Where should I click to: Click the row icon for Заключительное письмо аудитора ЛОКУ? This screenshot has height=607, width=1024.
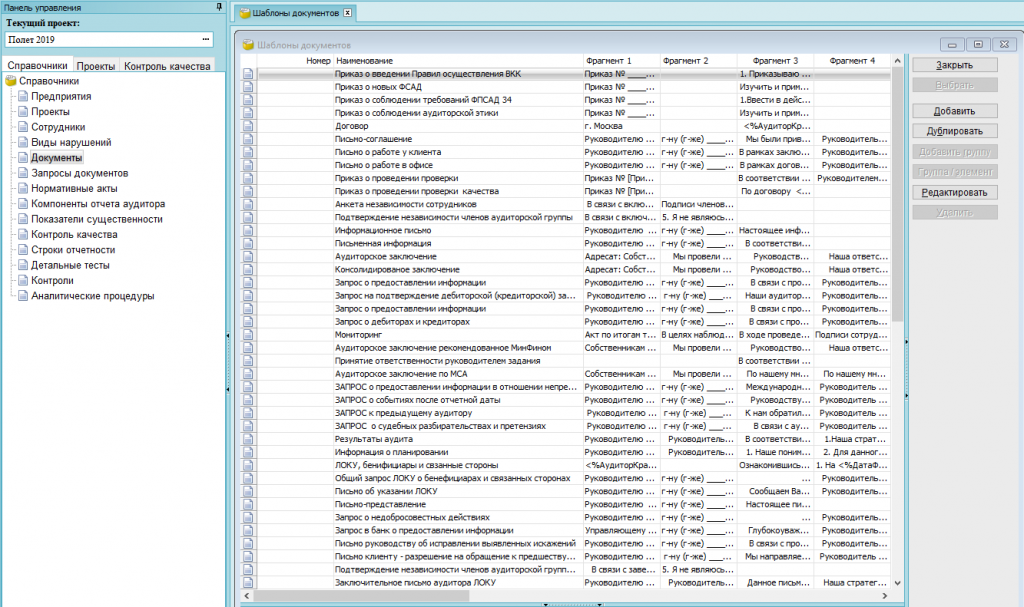pyautogui.click(x=248, y=583)
